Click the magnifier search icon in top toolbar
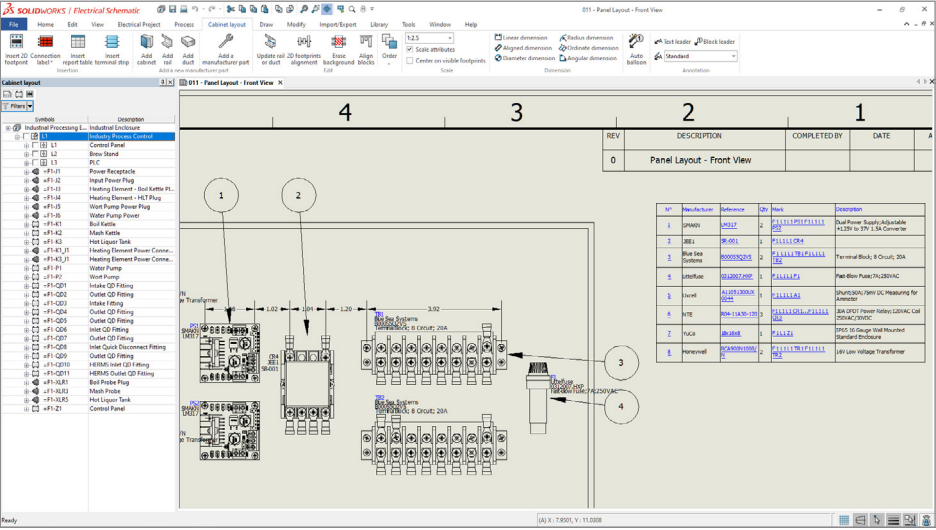Image resolution: width=936 pixels, height=530 pixels. point(352,9)
